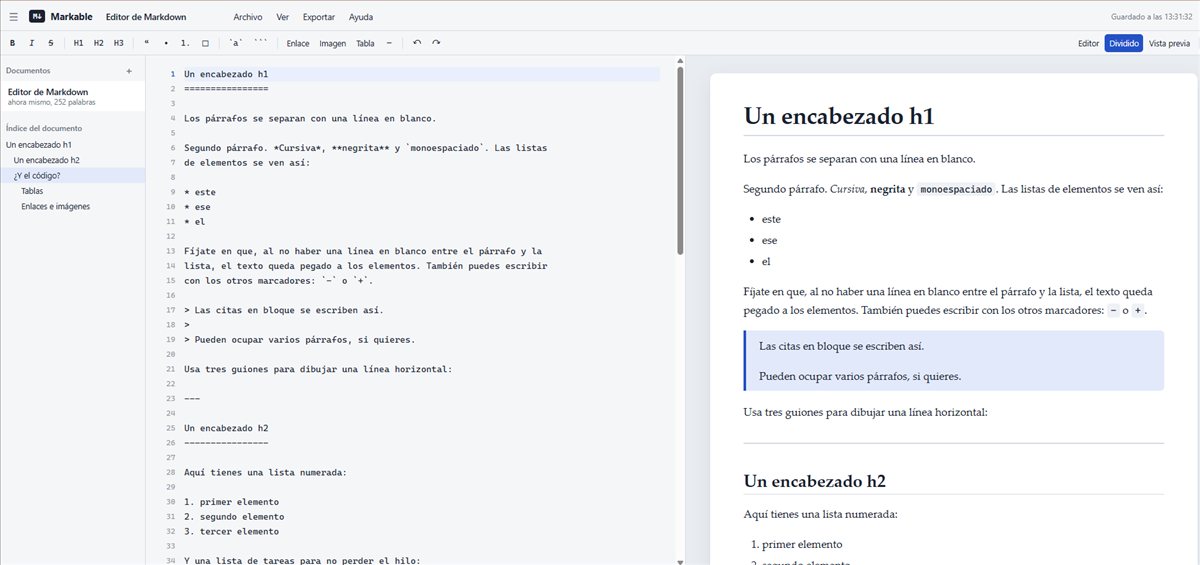Screen dimensions: 1200x565
Task: Insert a fenced code block
Action: click(260, 43)
